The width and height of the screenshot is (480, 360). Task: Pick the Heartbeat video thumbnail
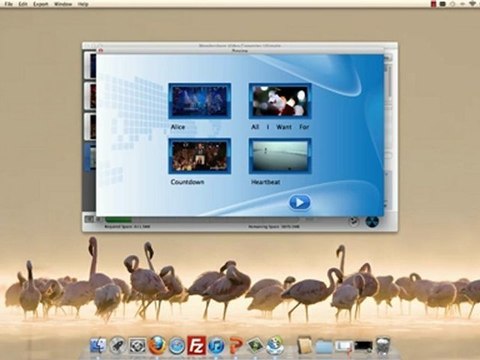[280, 156]
